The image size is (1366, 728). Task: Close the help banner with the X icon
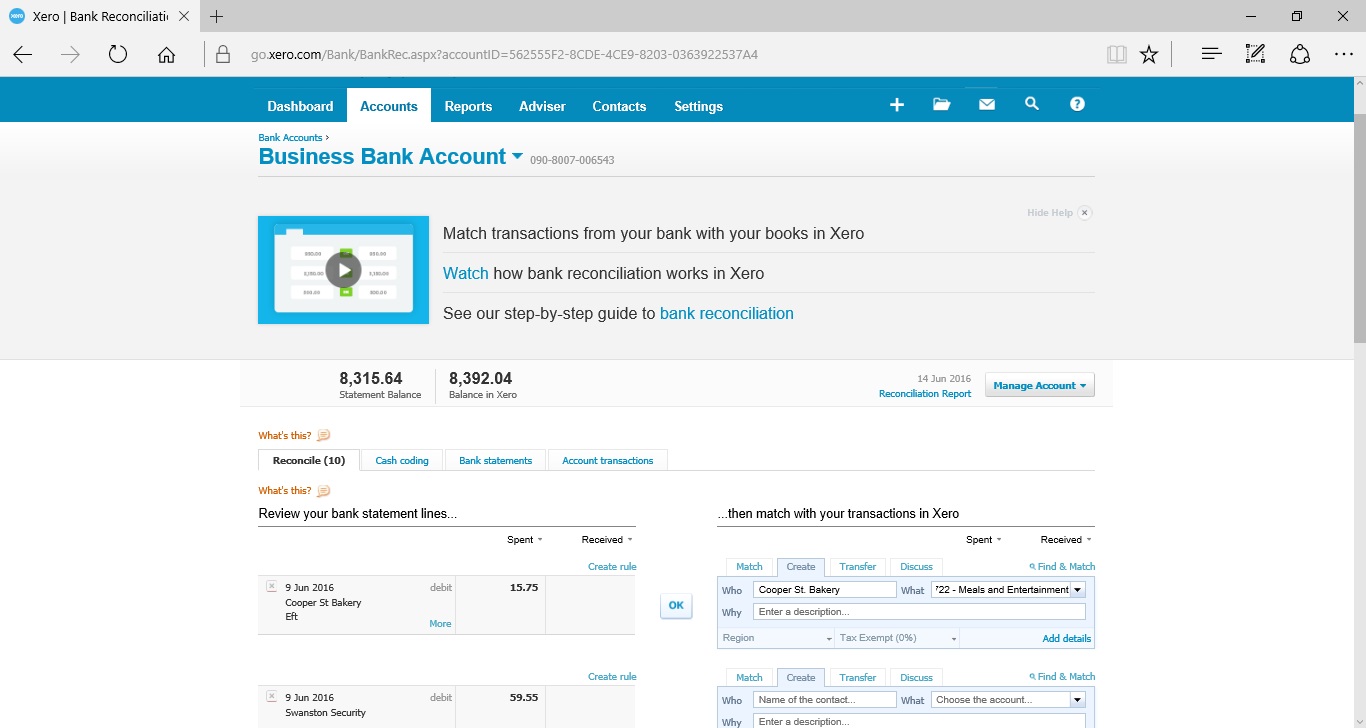tap(1085, 213)
